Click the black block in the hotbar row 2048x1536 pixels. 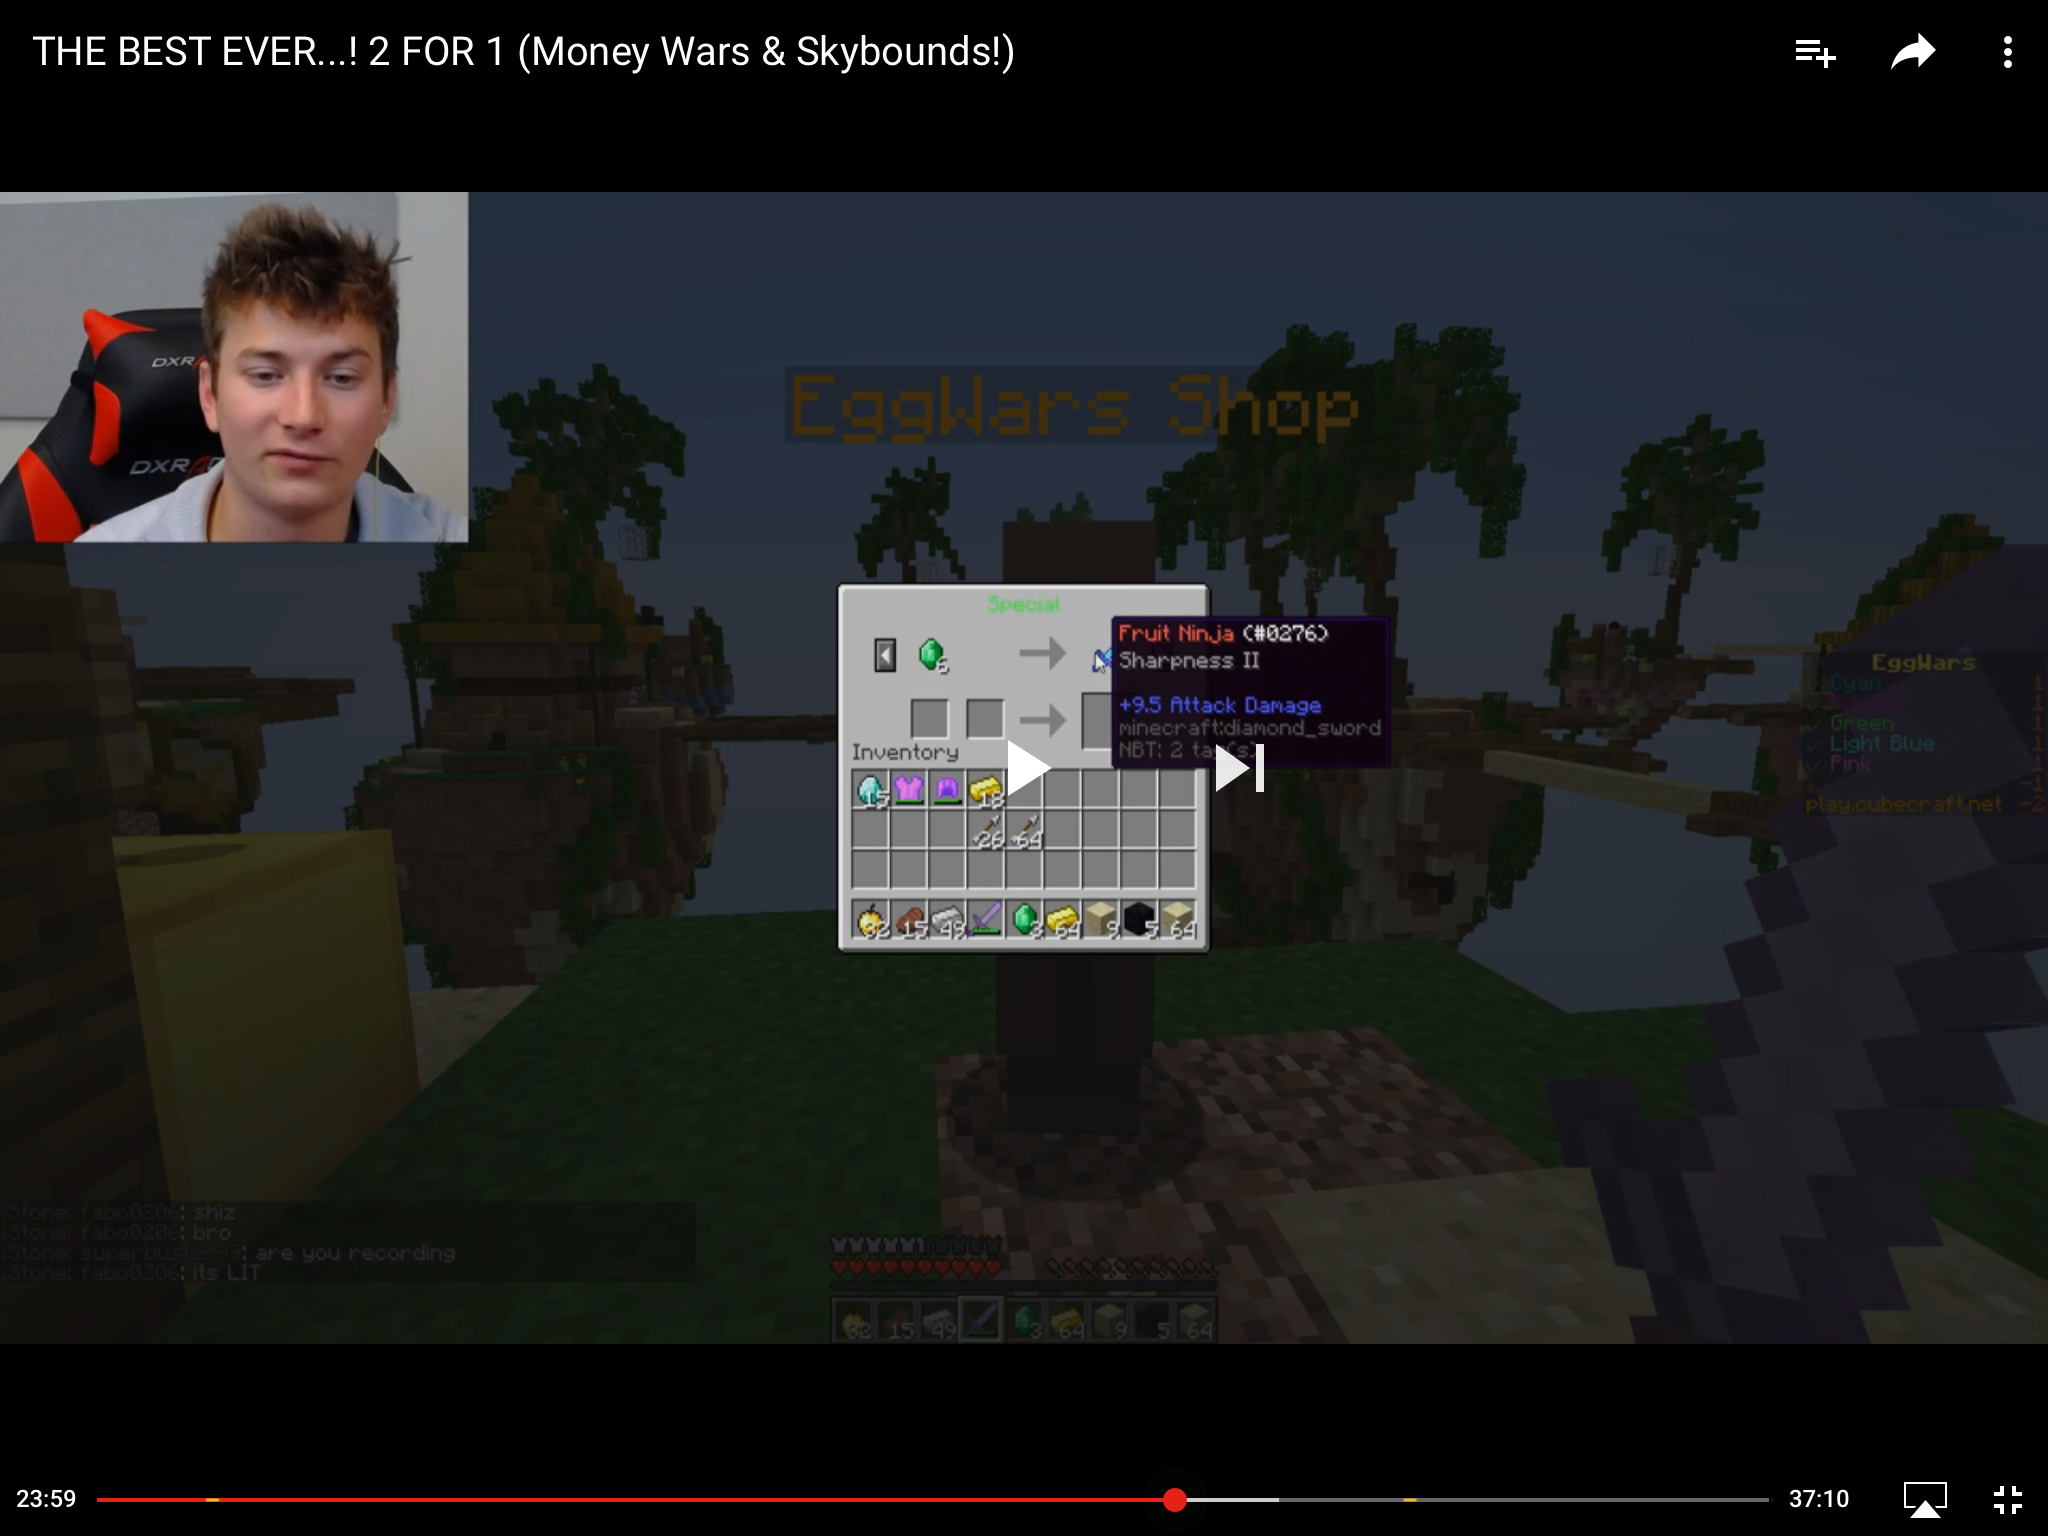[1138, 919]
